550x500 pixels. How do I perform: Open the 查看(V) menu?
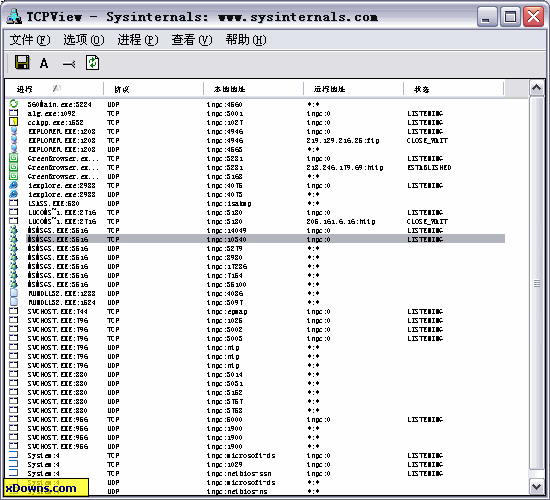tap(192, 40)
